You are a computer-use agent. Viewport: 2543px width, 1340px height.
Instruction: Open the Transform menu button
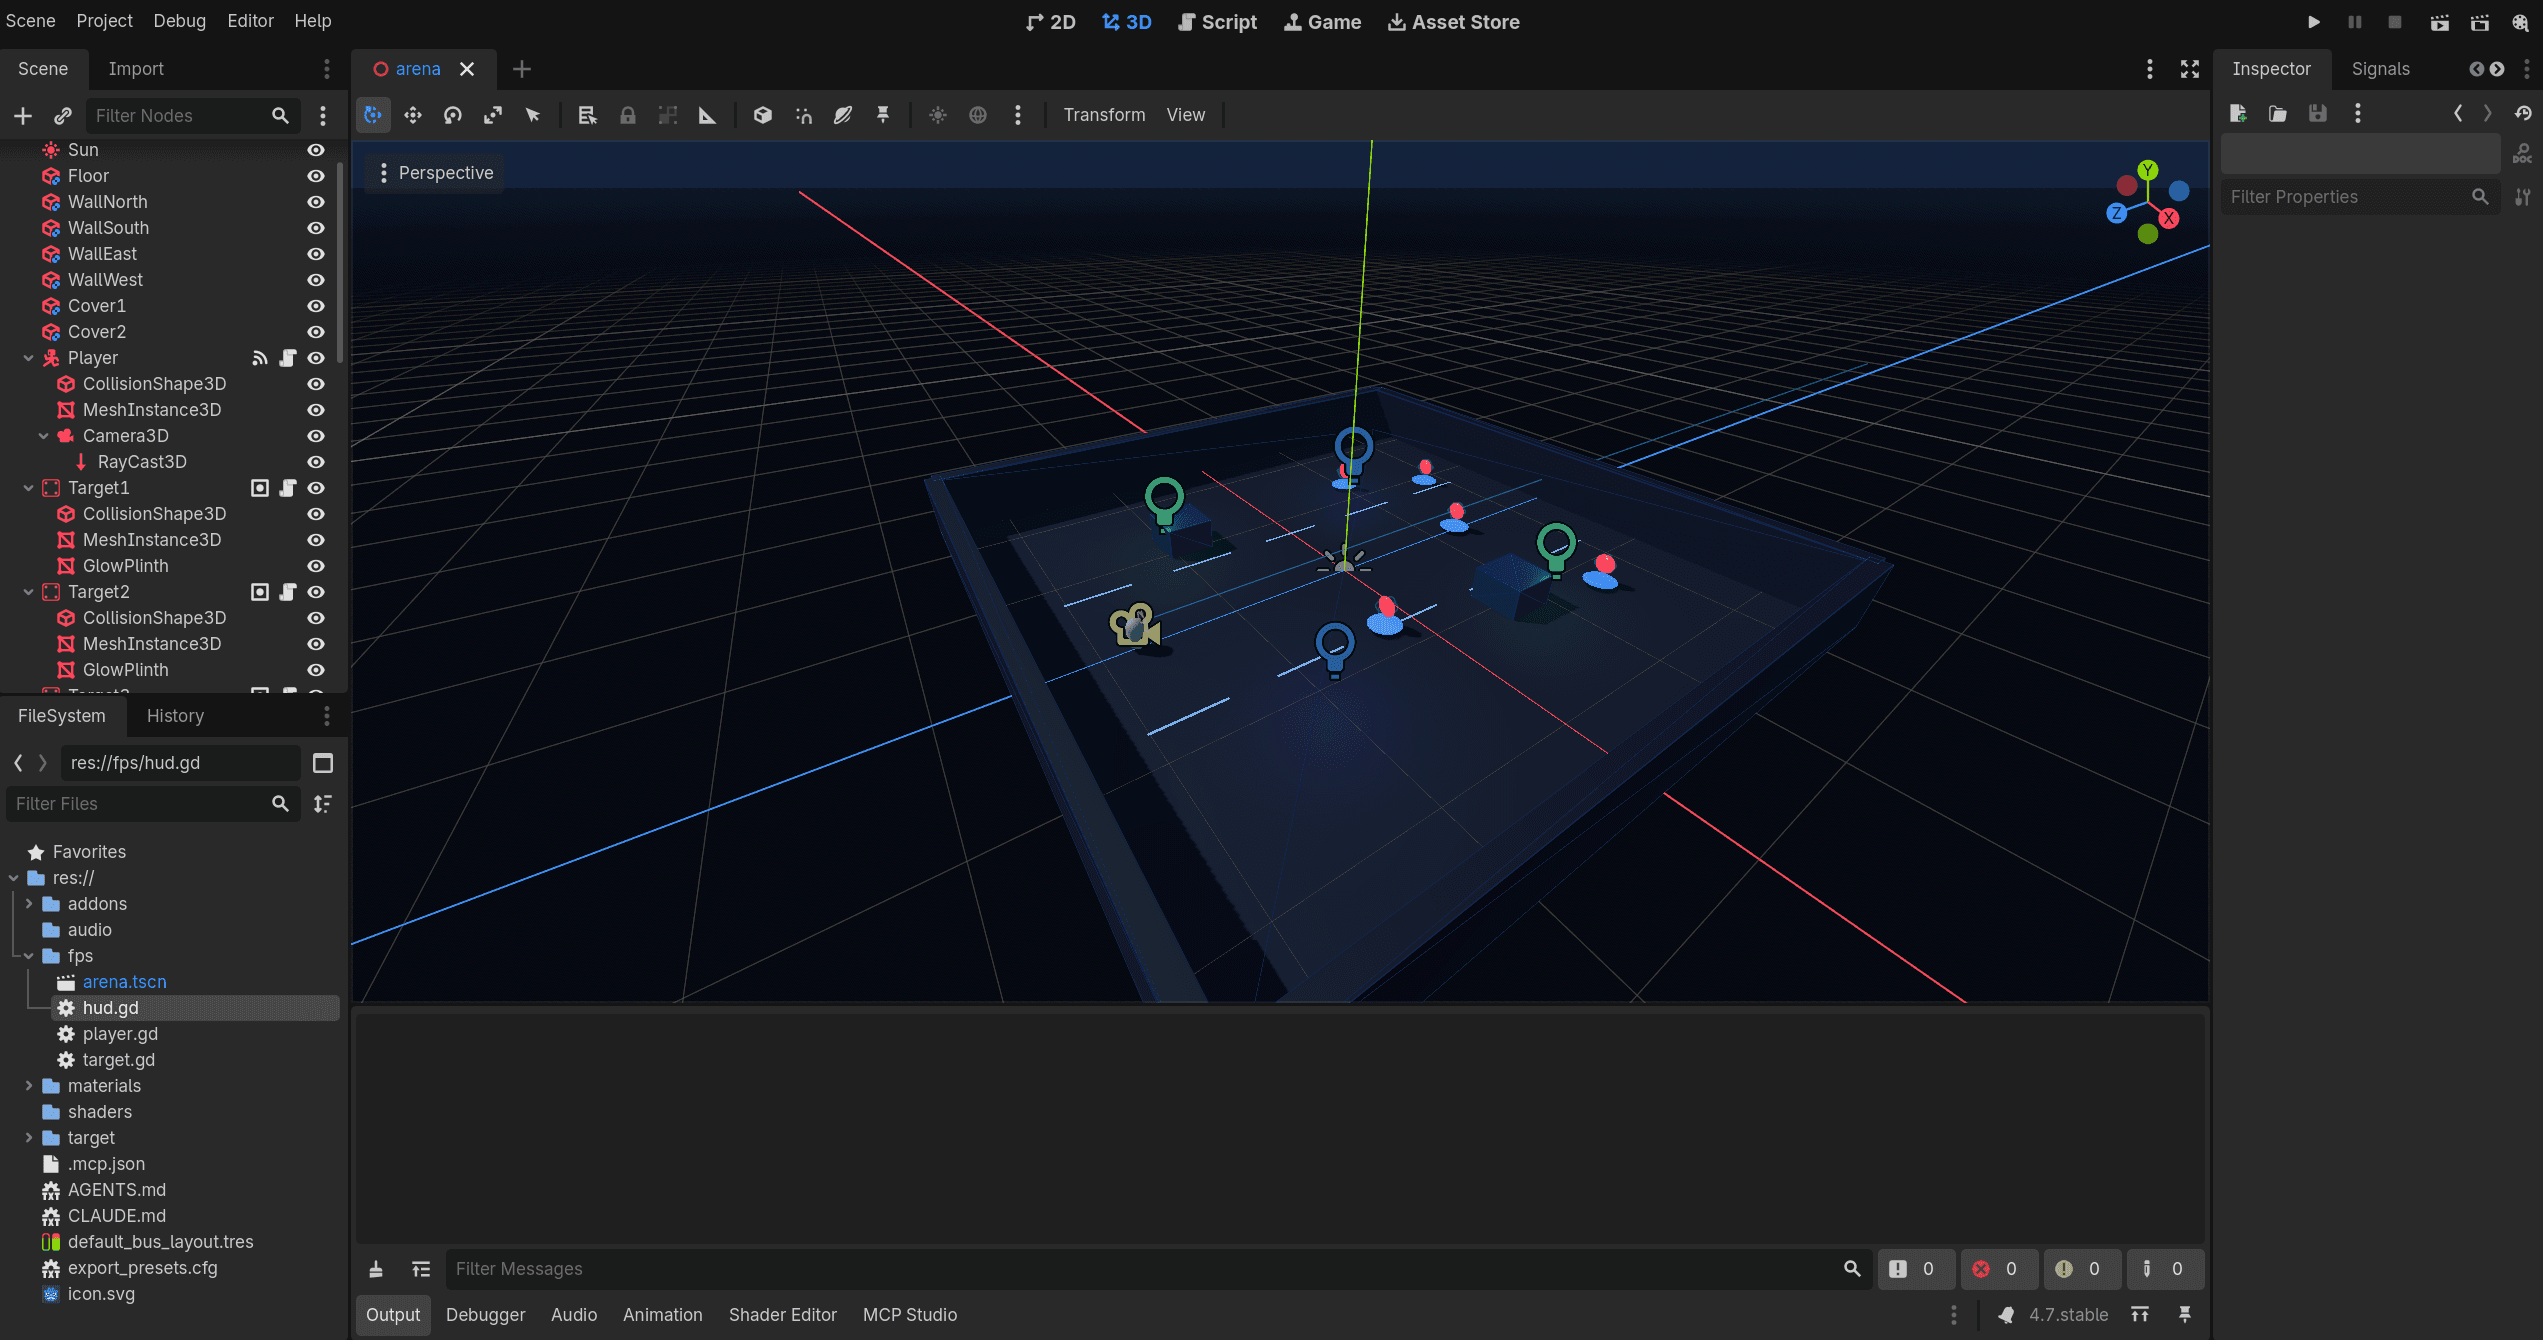[1104, 115]
